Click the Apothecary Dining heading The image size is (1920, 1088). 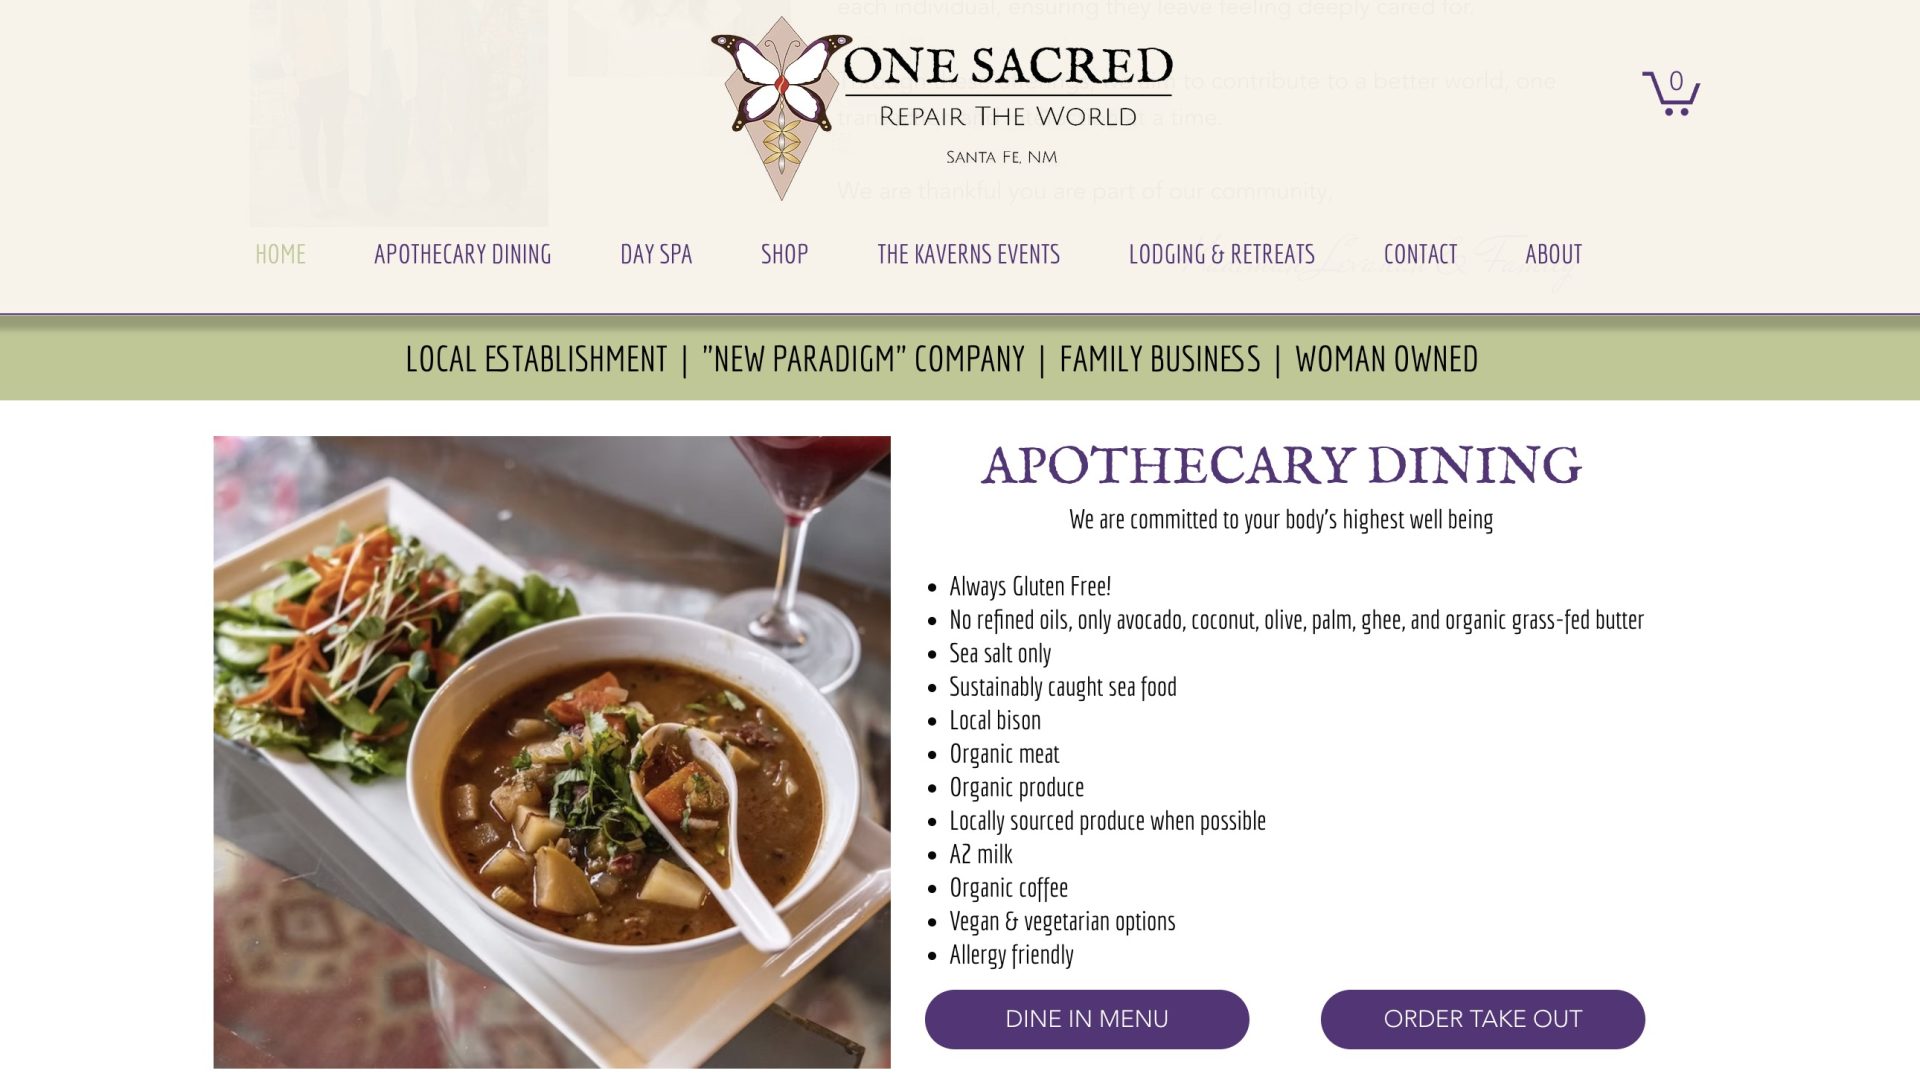point(1281,466)
